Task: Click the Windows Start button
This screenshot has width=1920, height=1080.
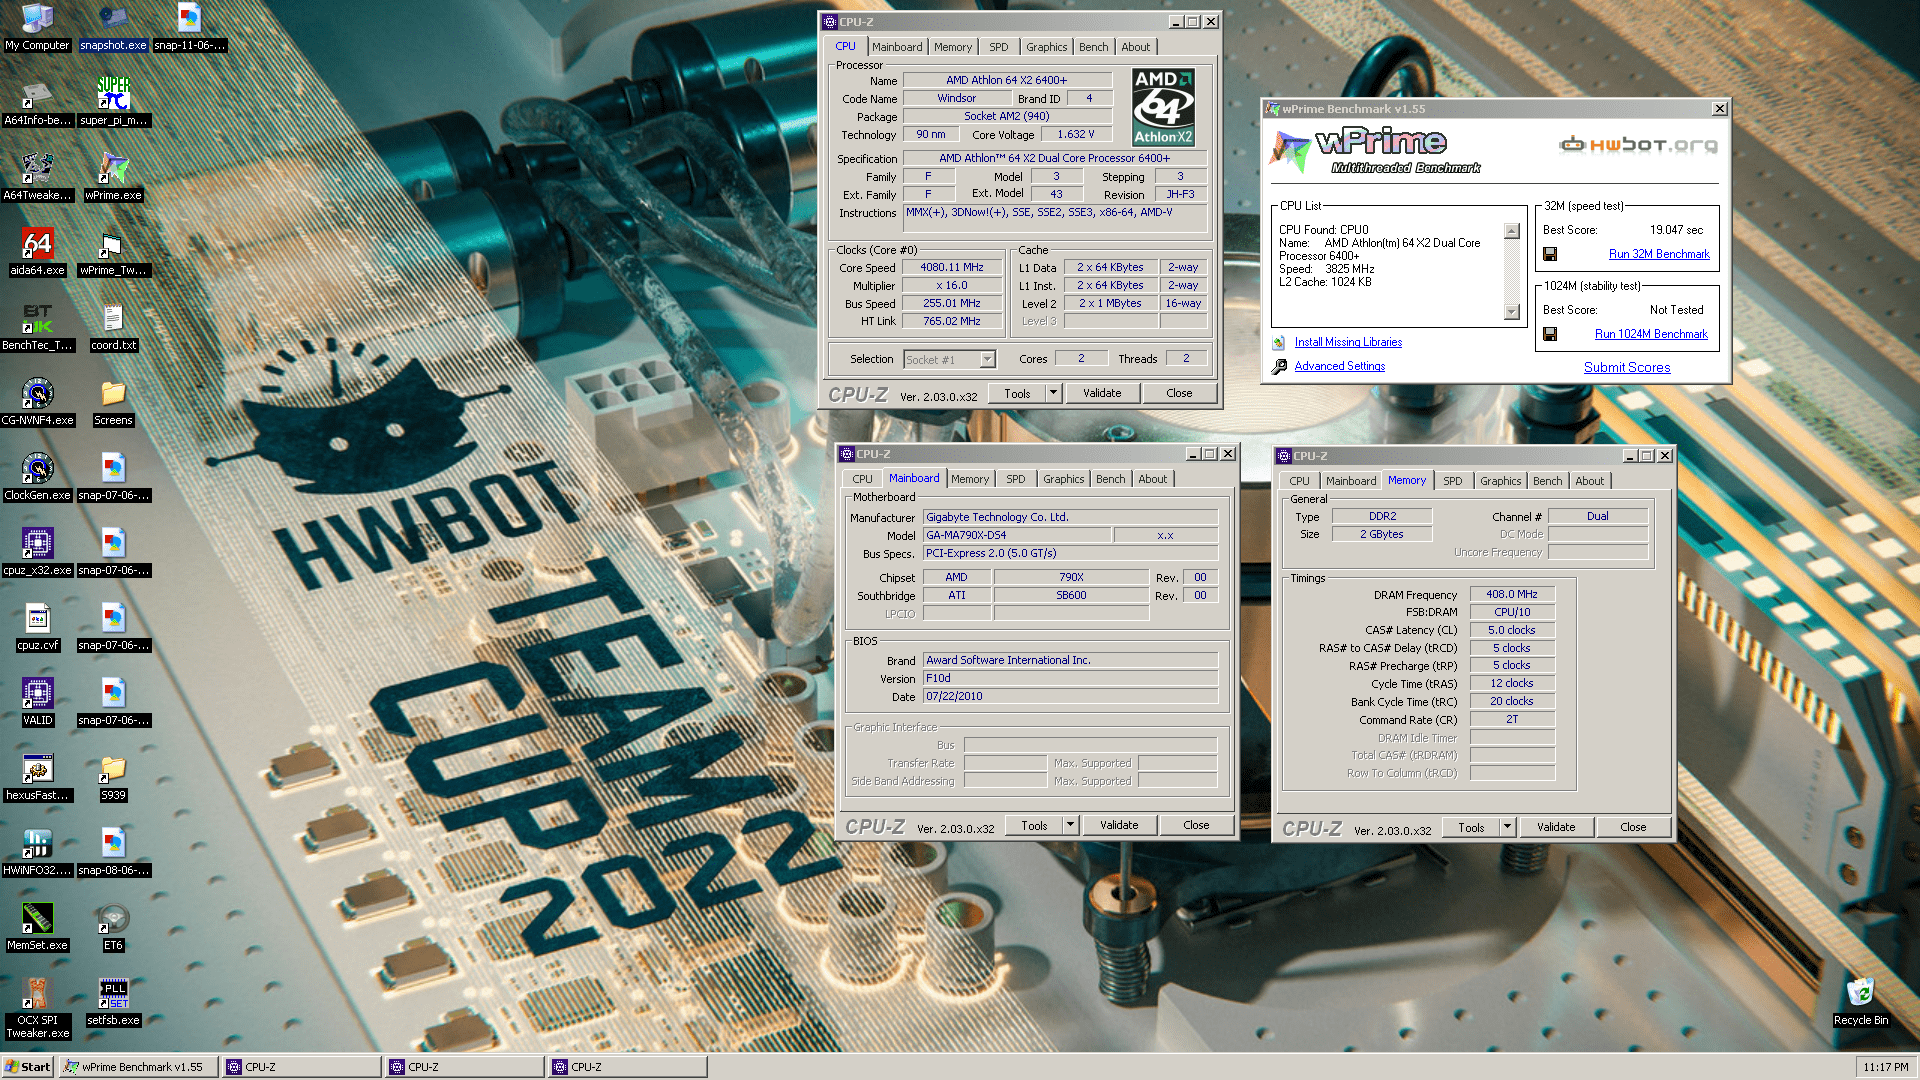Action: click(28, 1067)
